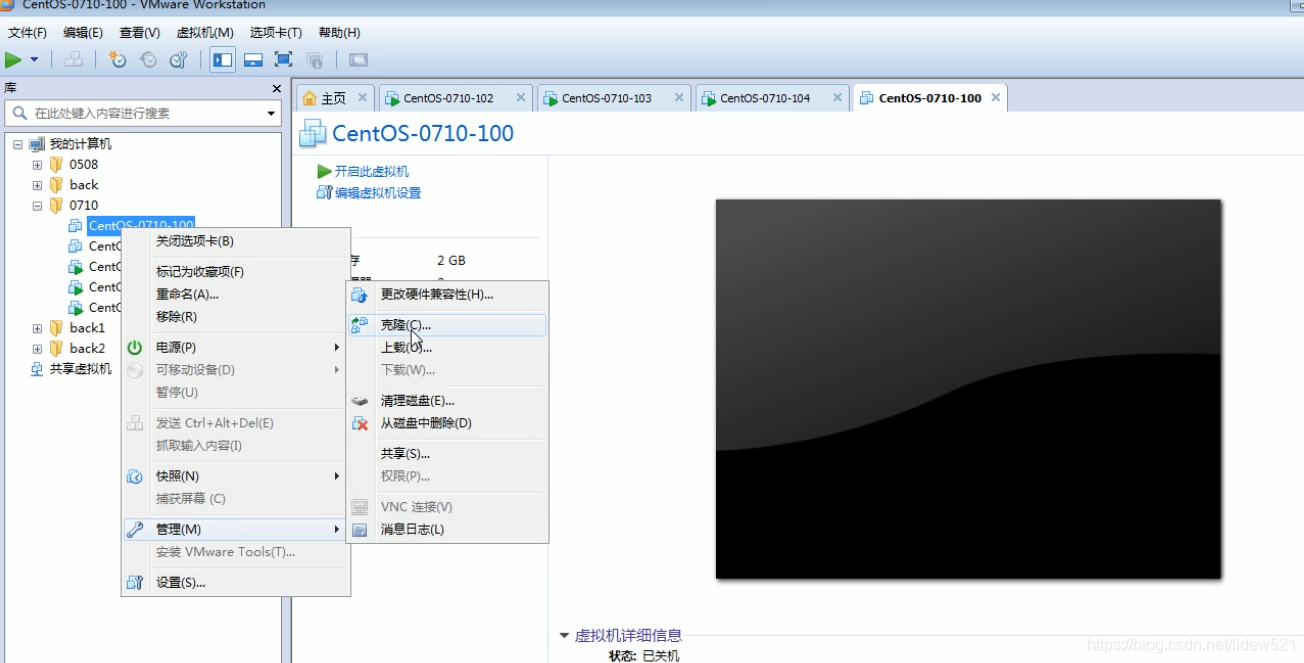This screenshot has height=663, width=1304.
Task: Click the black virtual machine screen preview
Action: coord(968,389)
